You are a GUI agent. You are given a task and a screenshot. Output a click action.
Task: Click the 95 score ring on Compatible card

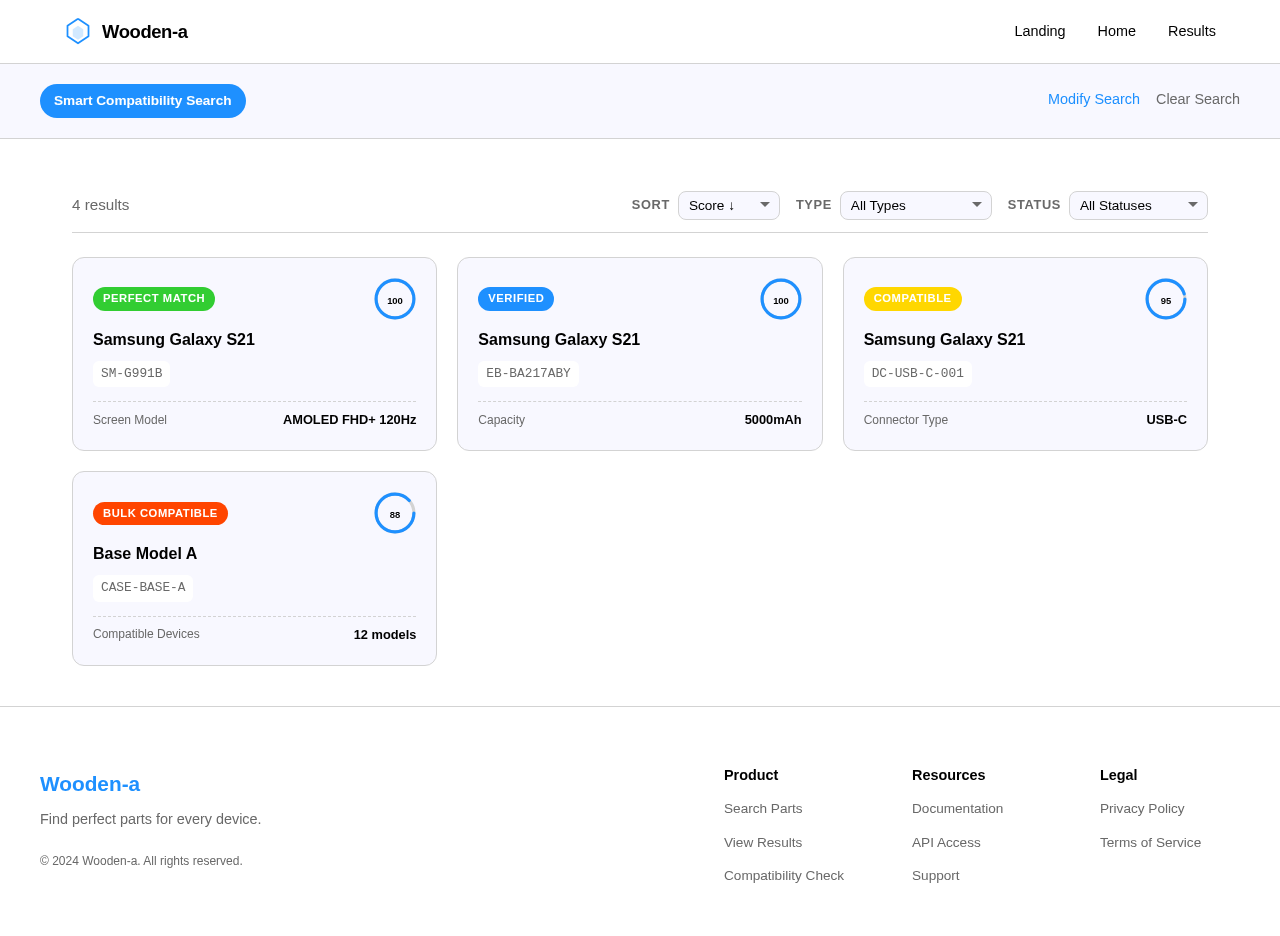coord(1166,299)
